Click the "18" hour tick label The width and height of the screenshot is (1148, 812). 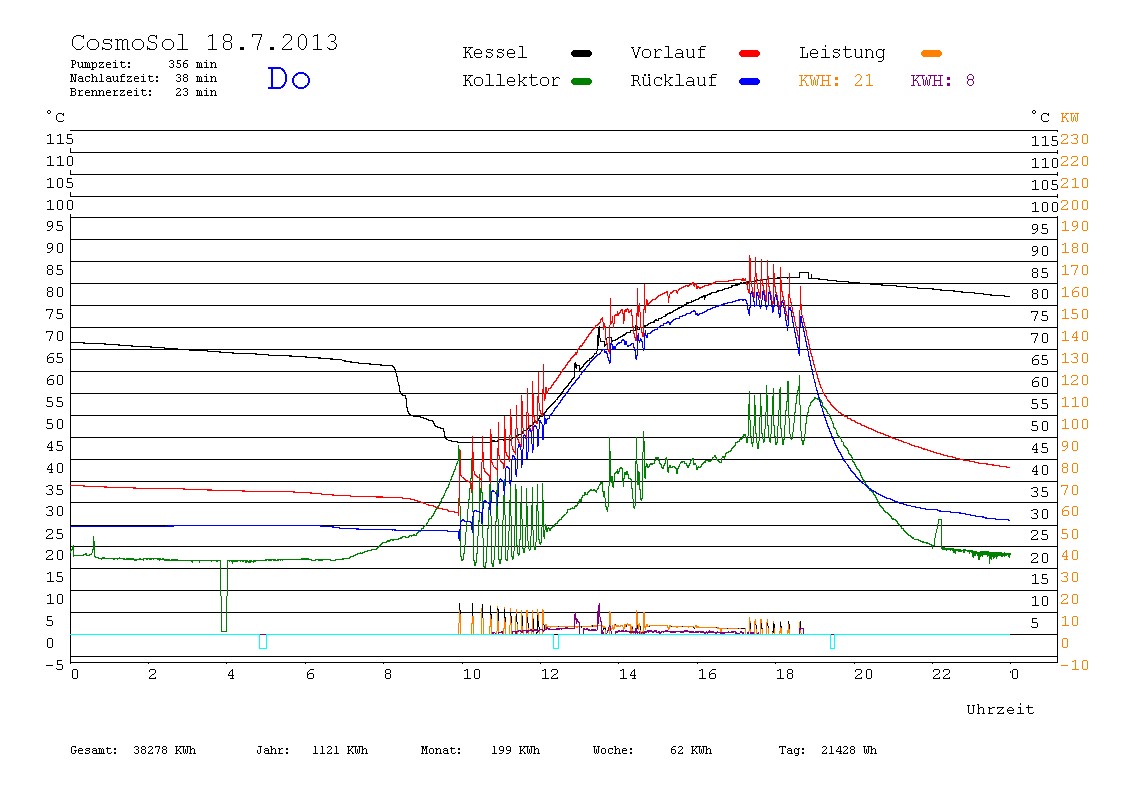(x=785, y=674)
